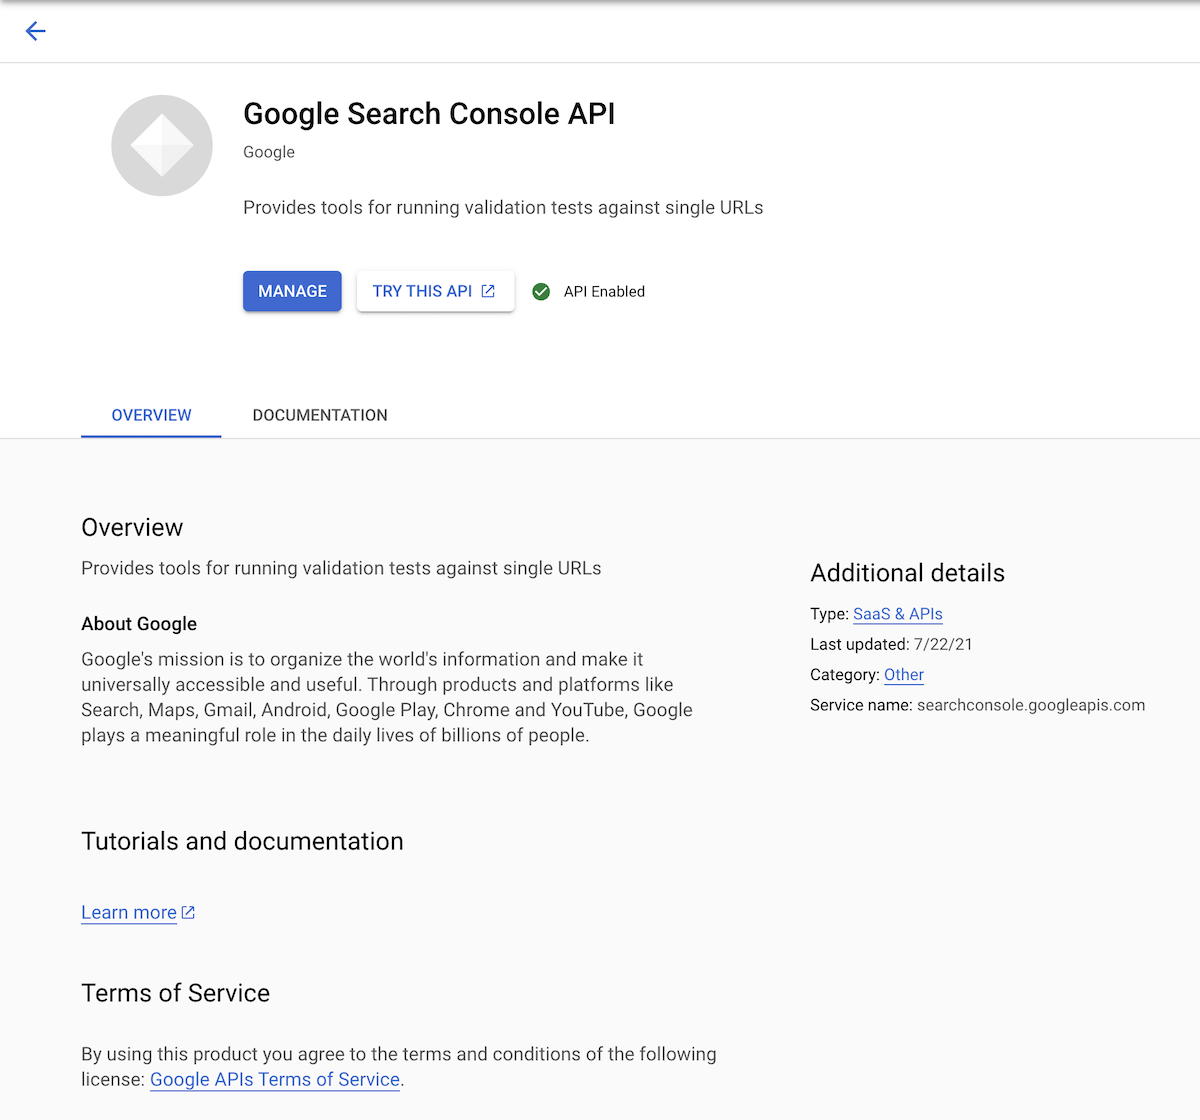1200x1120 pixels.
Task: Click the Google Search Console API title
Action: [429, 114]
